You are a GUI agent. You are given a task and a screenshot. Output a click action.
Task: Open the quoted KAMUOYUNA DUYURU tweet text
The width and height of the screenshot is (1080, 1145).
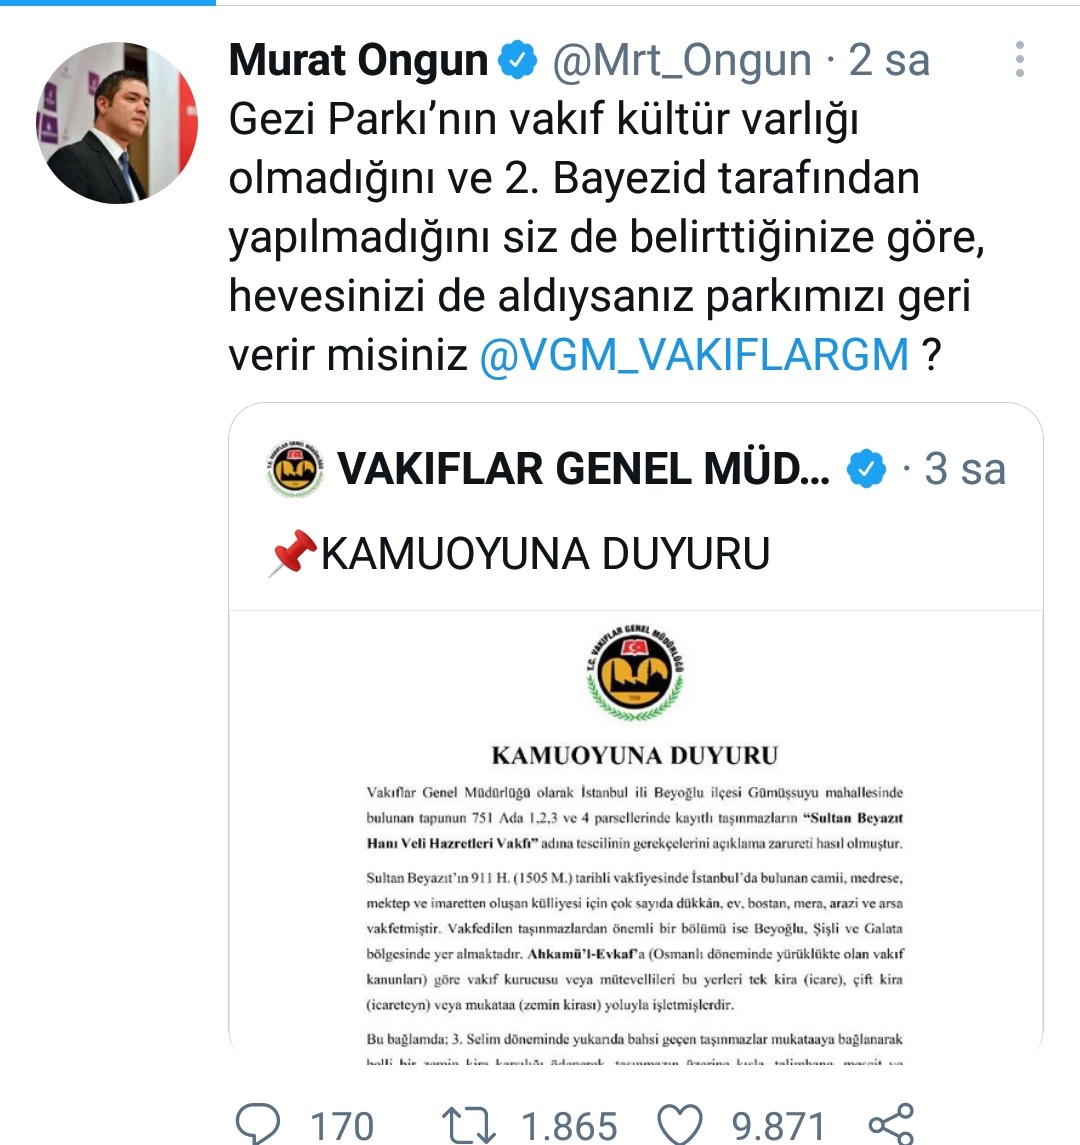545,553
